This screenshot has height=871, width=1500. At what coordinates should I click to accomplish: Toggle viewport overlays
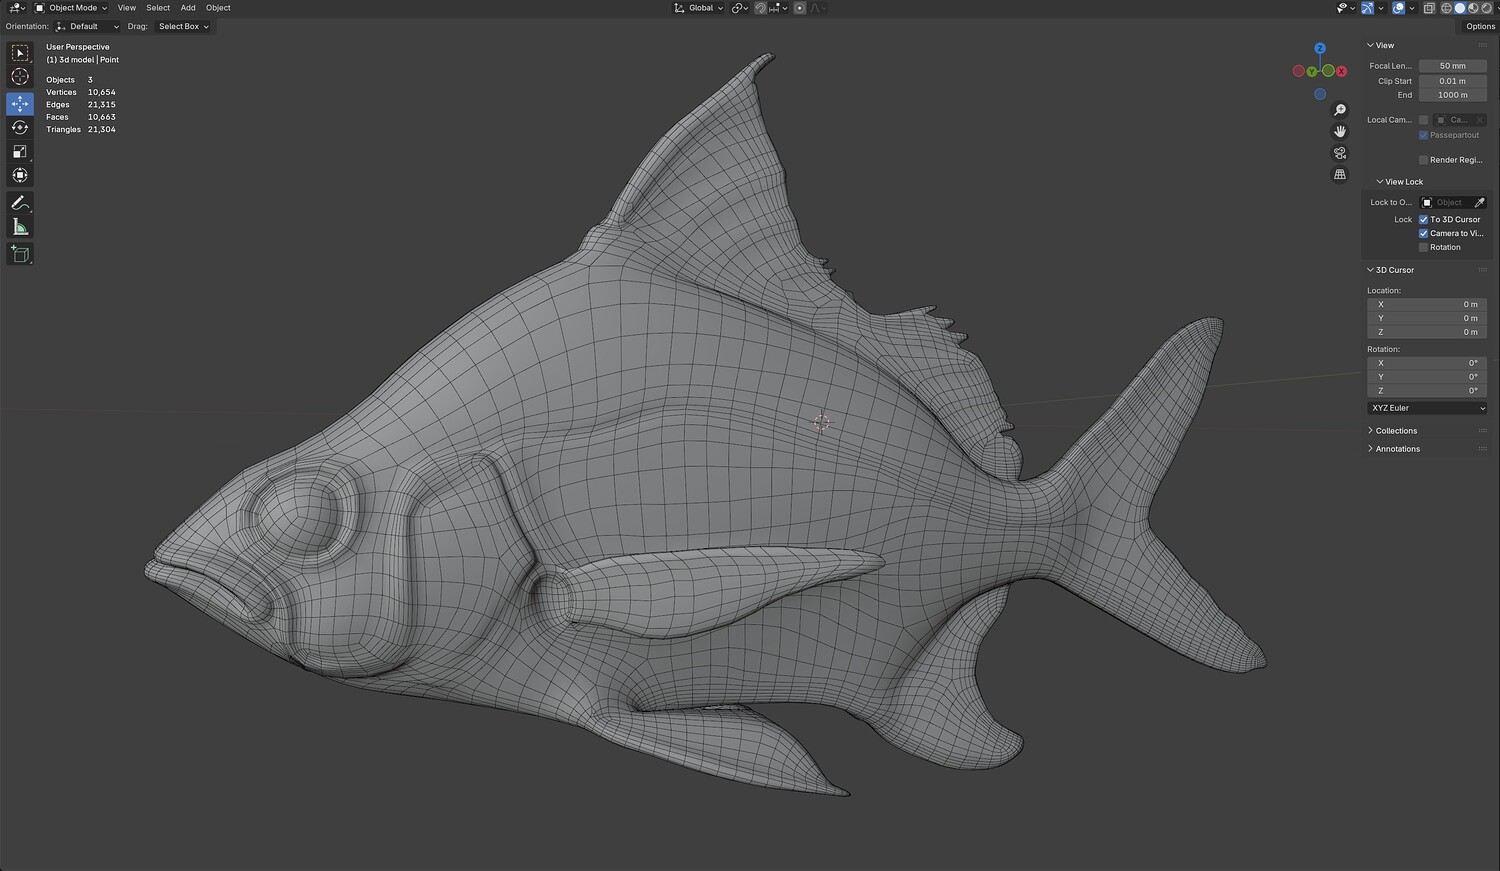coord(1398,8)
